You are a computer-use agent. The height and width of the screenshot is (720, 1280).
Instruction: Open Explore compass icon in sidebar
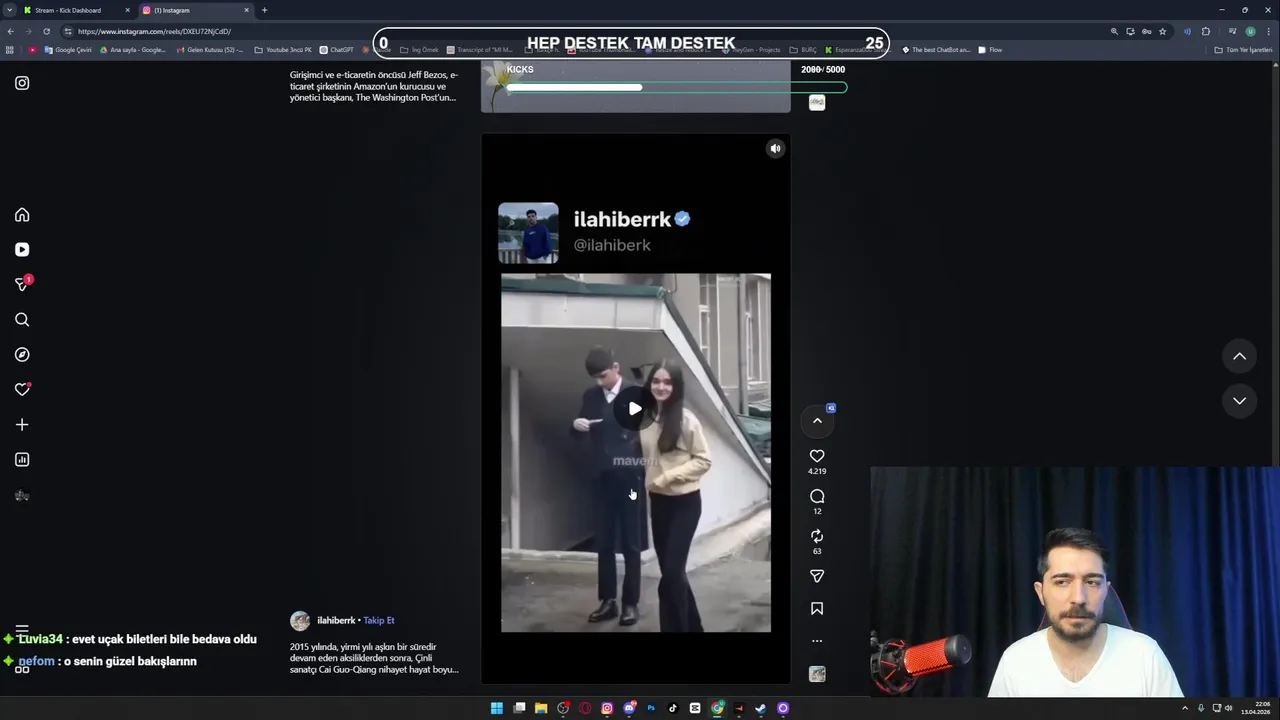pyautogui.click(x=22, y=355)
